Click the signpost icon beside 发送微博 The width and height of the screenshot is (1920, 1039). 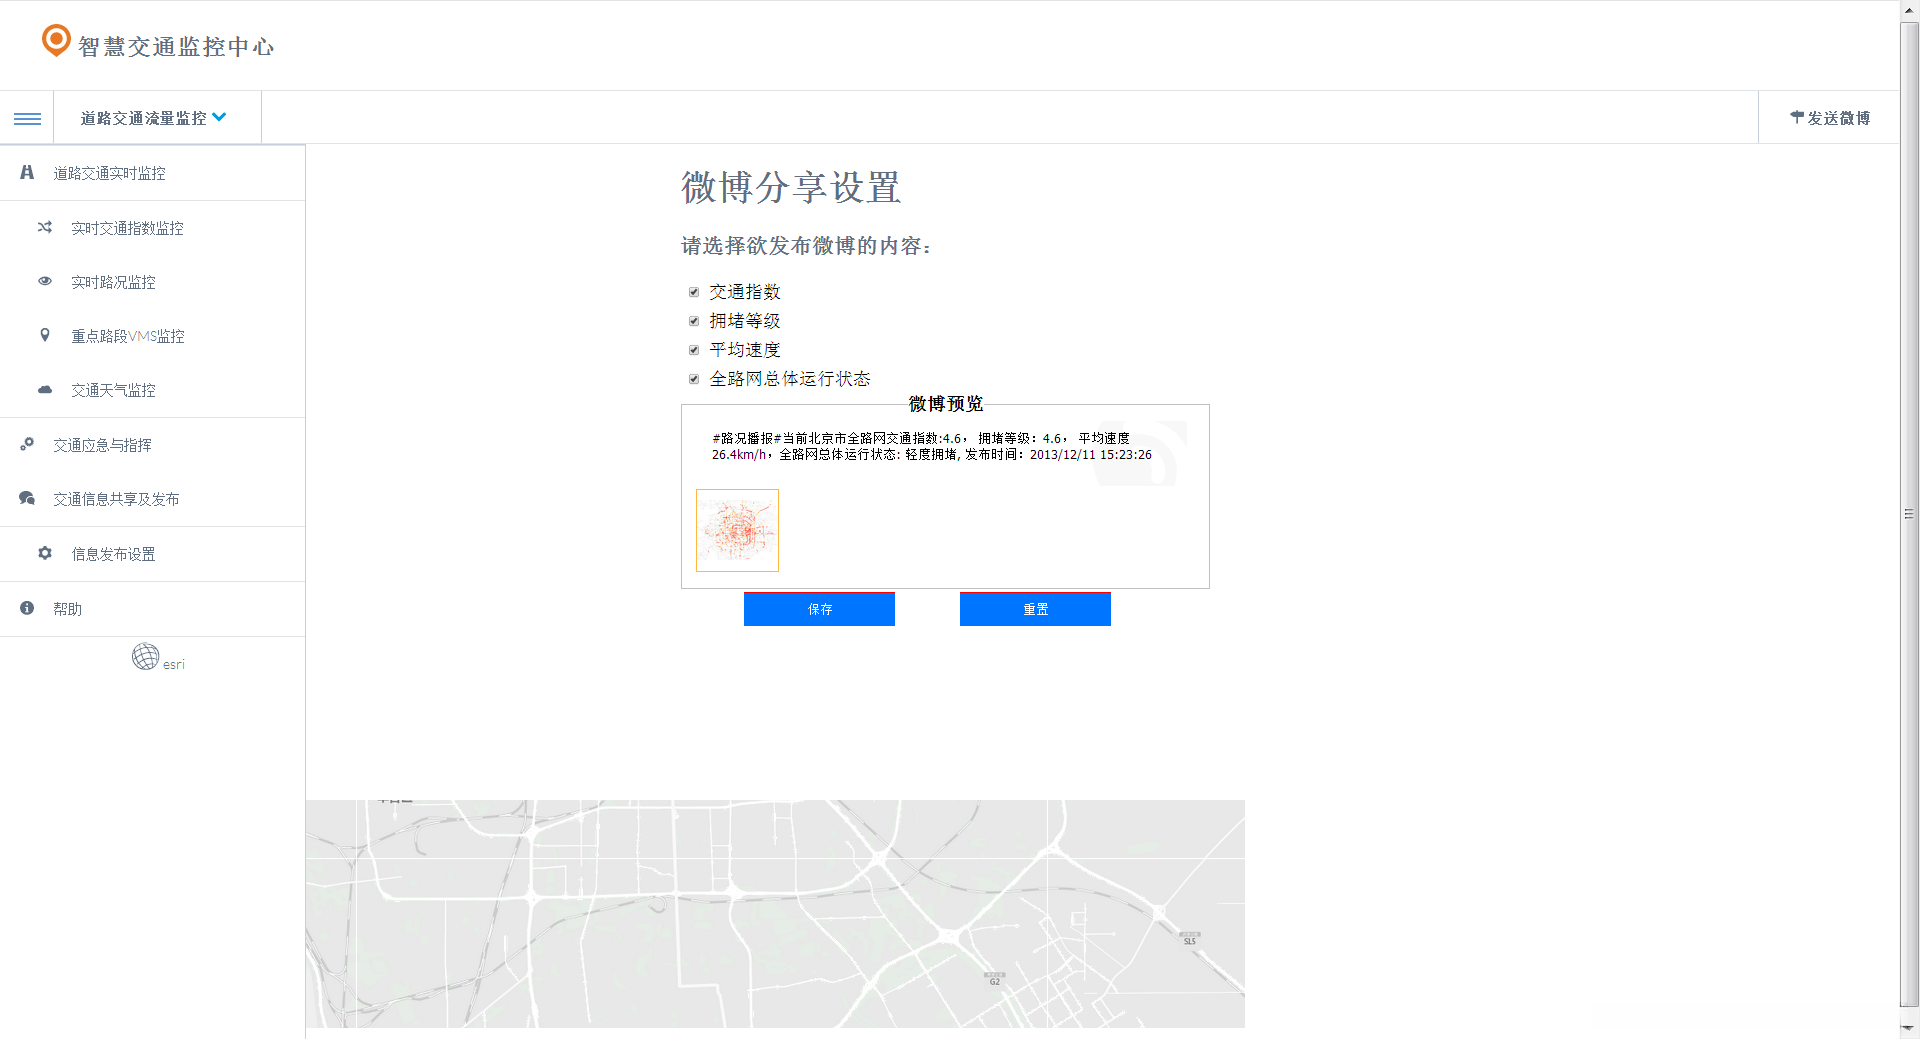point(1797,117)
